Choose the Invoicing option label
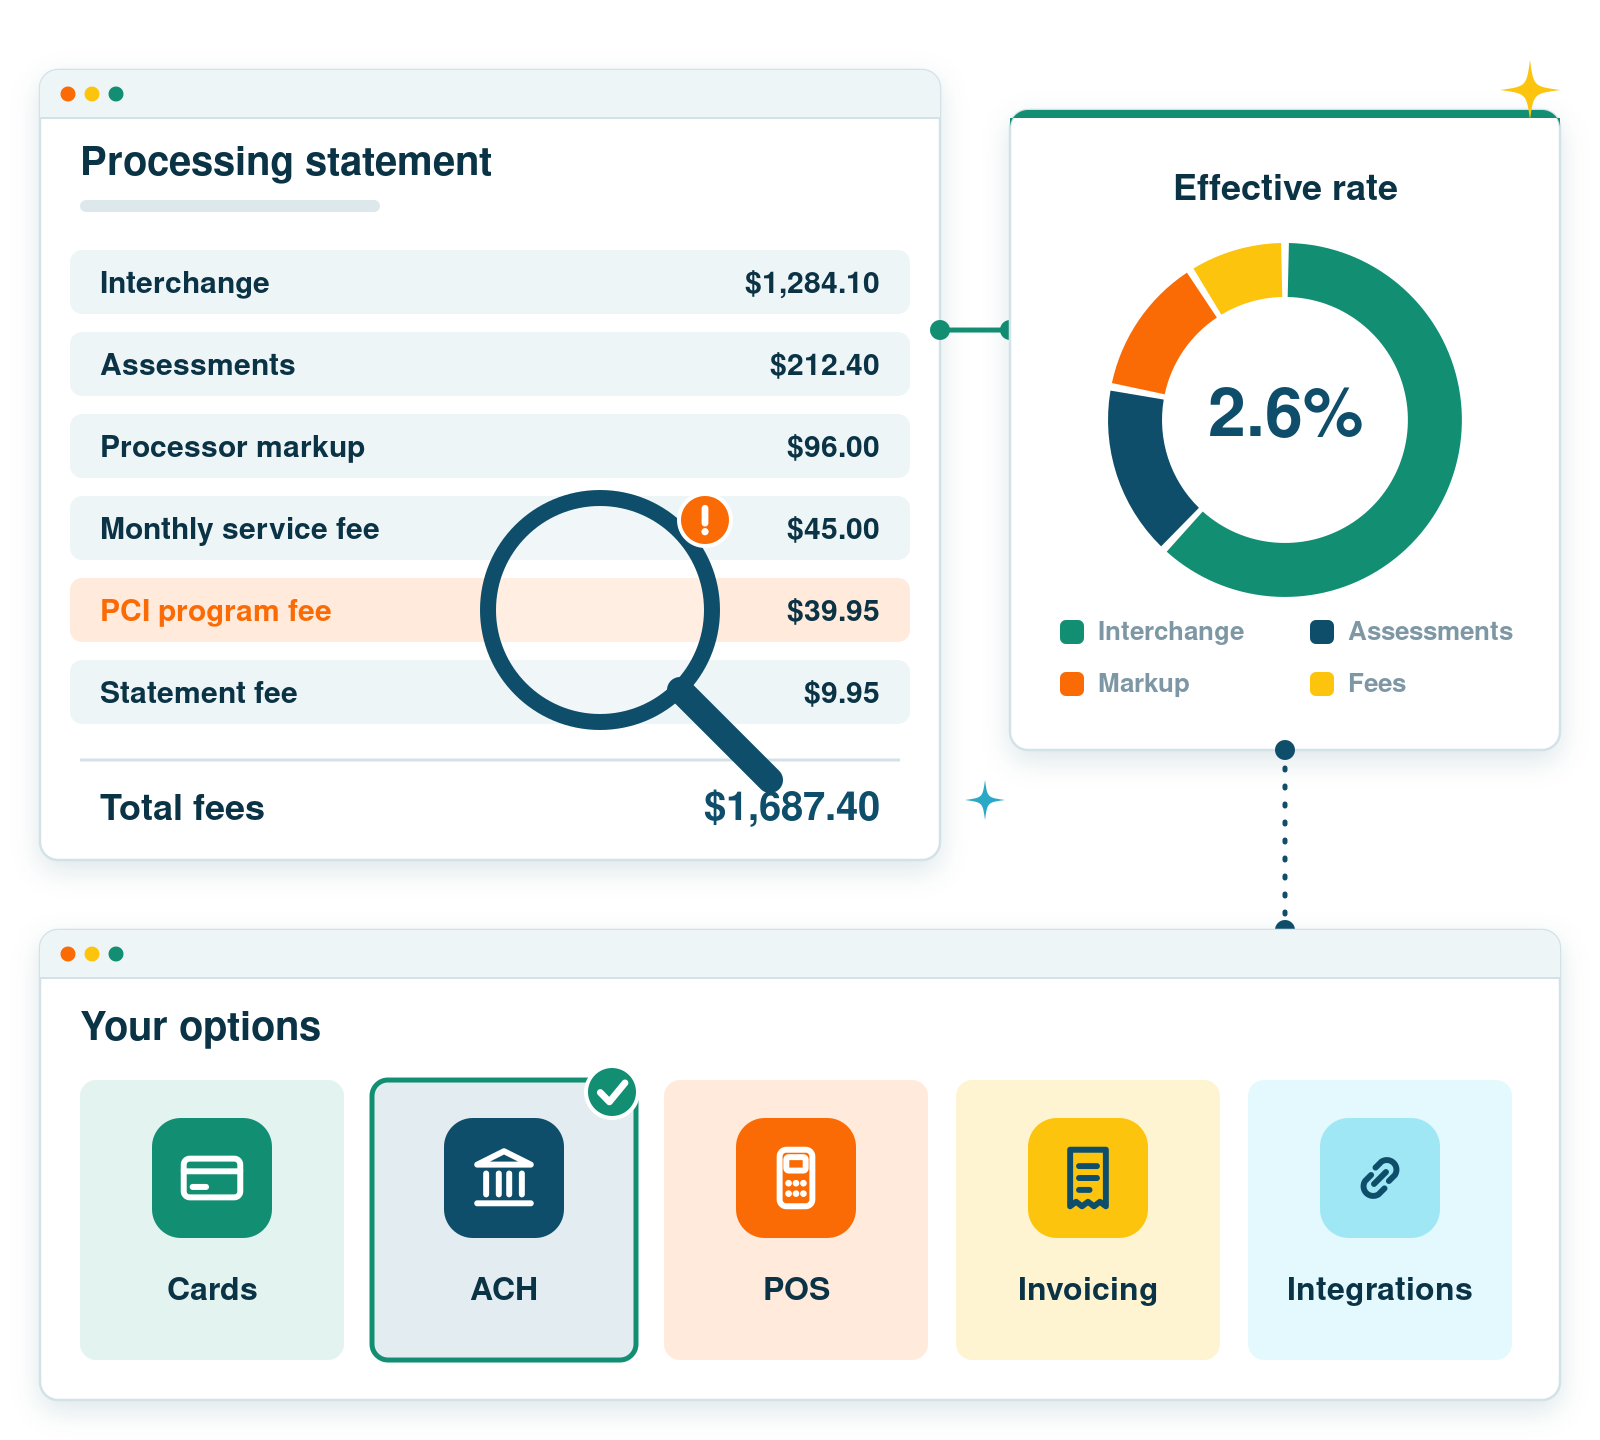 (x=1088, y=1290)
